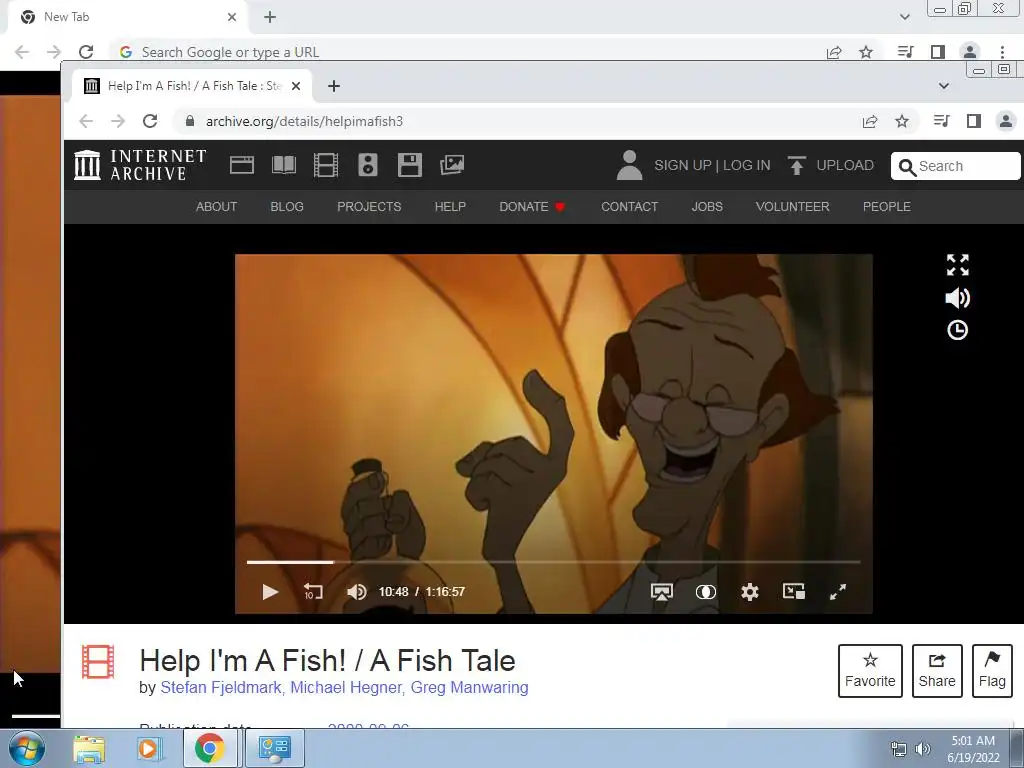The width and height of the screenshot is (1024, 768).
Task: Open the PROJECTS menu item
Action: coord(369,206)
